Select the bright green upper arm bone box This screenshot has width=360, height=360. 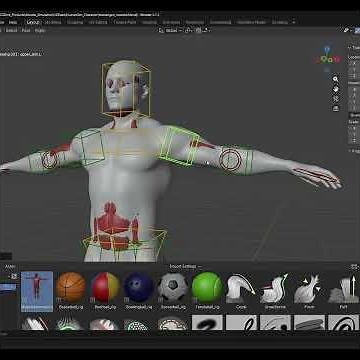[179, 146]
